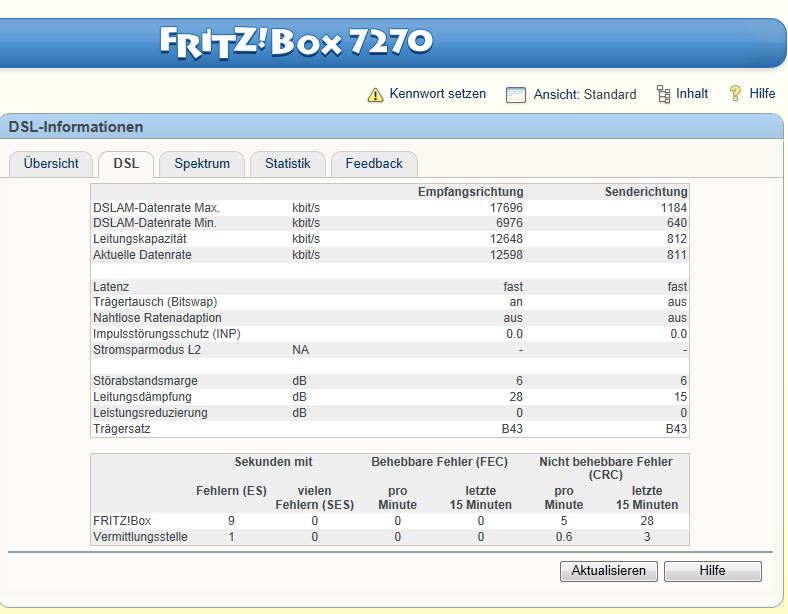This screenshot has width=788, height=614.
Task: Click the NA unit for Stromsparmodus
Action: click(x=301, y=350)
